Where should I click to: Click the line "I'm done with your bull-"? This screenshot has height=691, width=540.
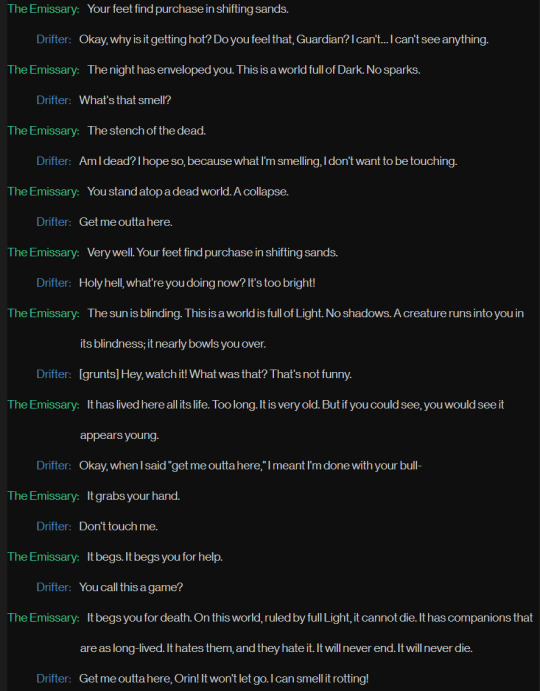[250, 465]
